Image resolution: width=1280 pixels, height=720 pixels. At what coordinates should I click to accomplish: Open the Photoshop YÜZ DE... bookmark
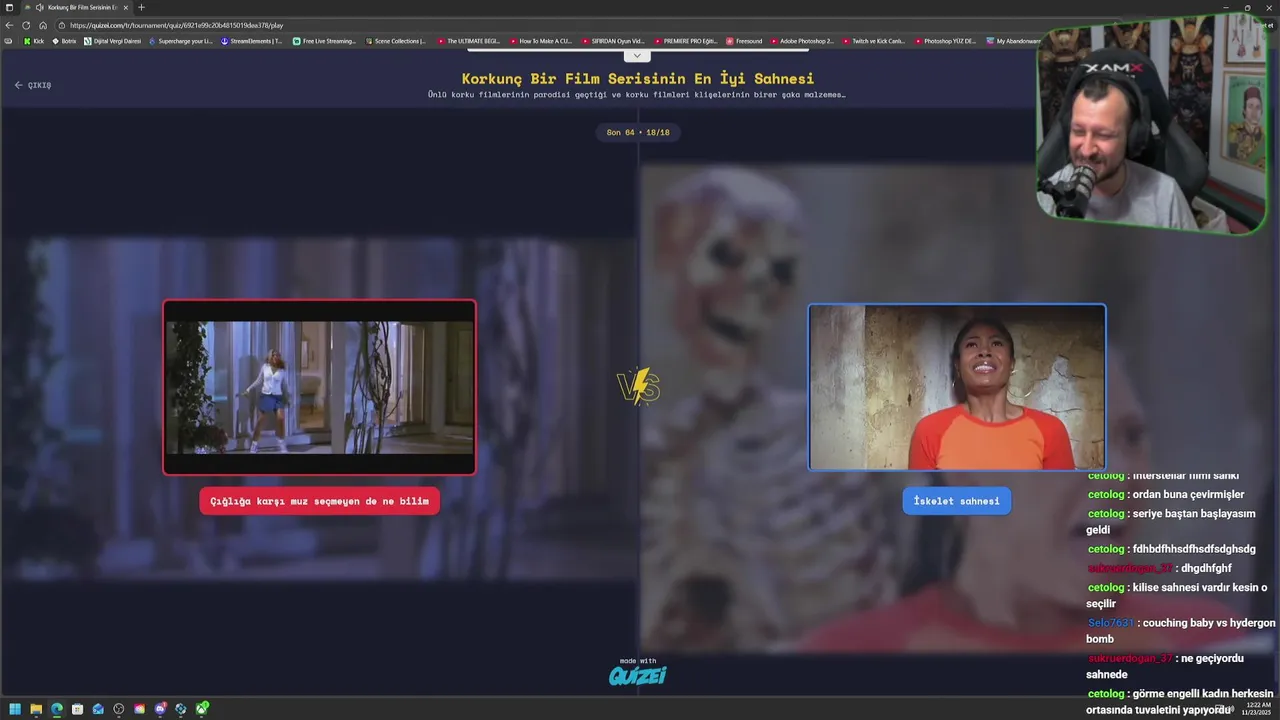(945, 41)
